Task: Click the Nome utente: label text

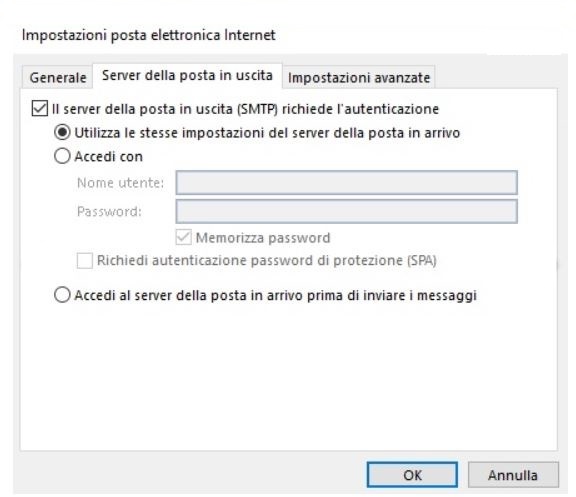Action: pos(120,183)
